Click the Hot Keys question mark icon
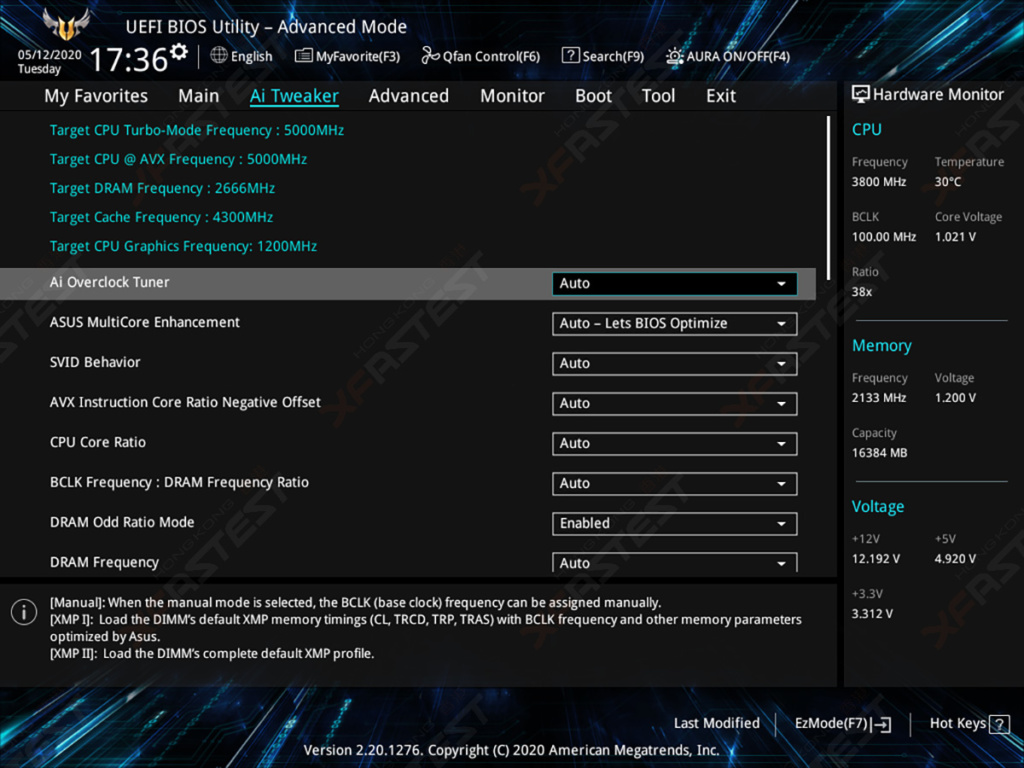Viewport: 1024px width, 768px height. (x=1000, y=723)
